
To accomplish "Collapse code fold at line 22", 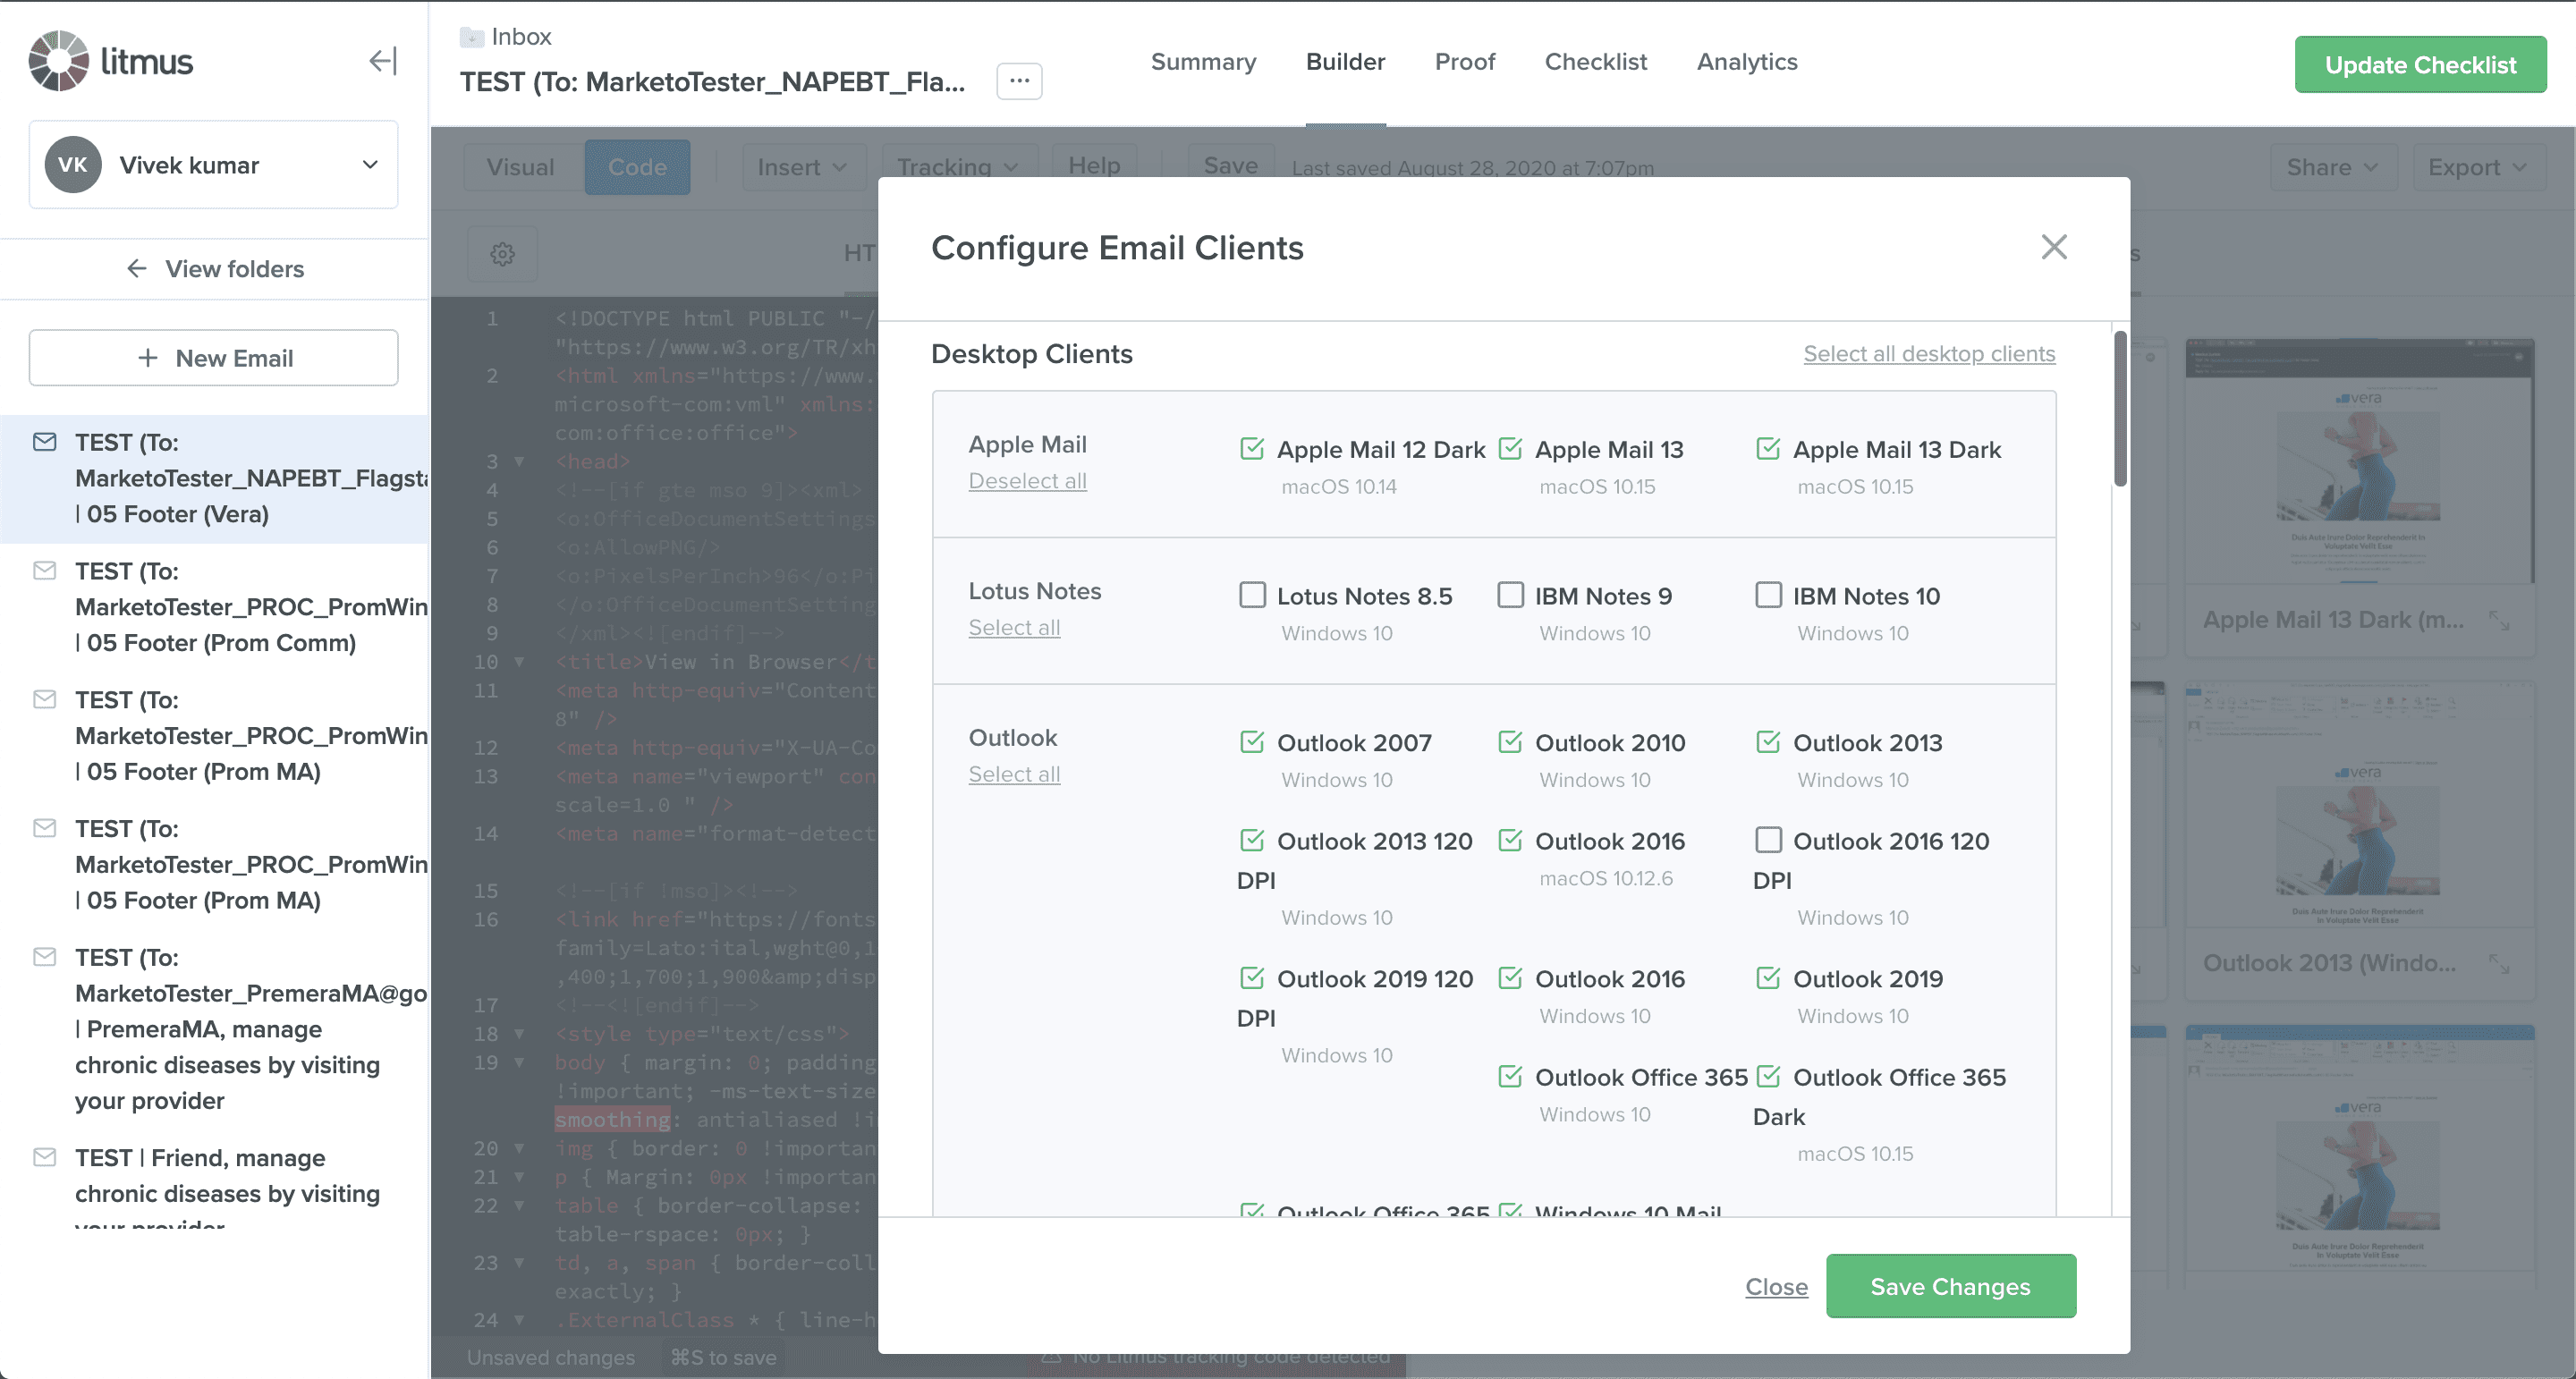I will pyautogui.click(x=519, y=1205).
